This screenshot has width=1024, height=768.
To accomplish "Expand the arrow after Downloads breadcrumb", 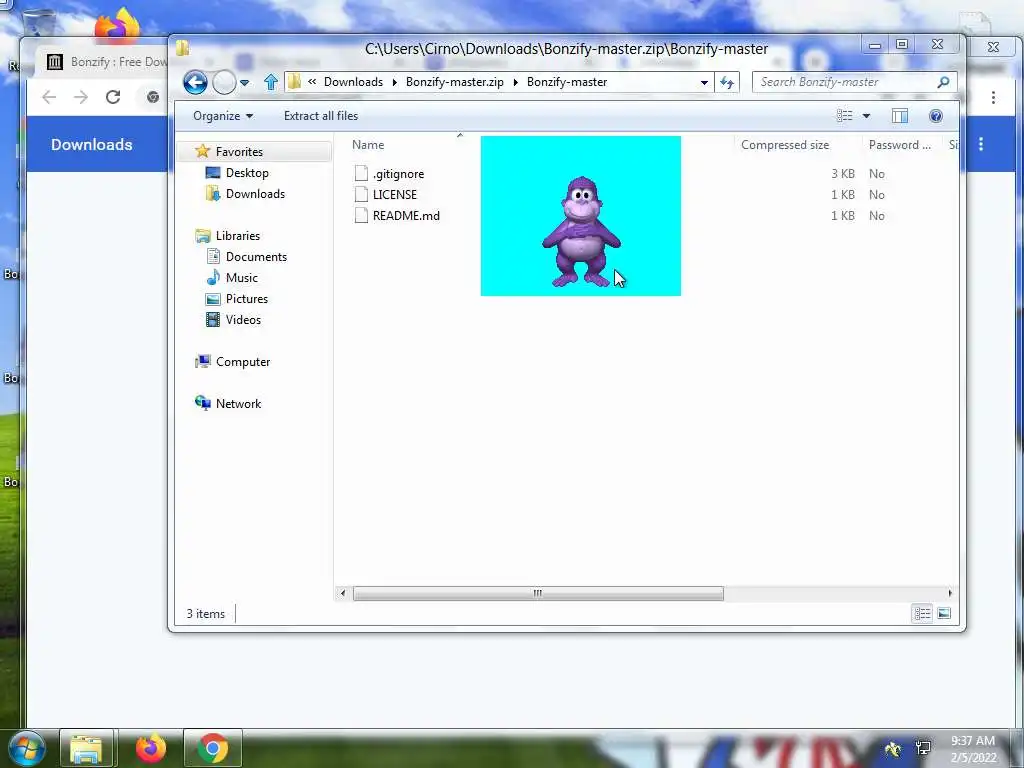I will 394,82.
